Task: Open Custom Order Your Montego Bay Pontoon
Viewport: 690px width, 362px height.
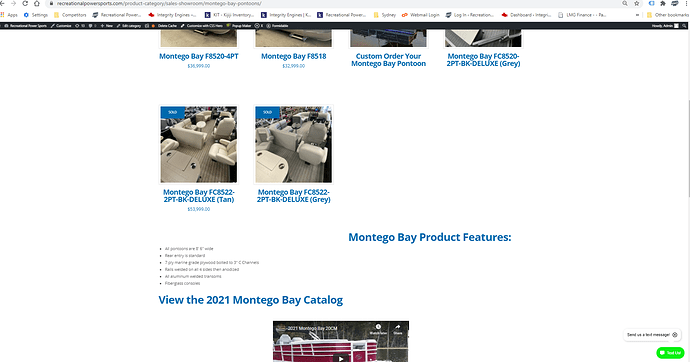Action: point(389,60)
